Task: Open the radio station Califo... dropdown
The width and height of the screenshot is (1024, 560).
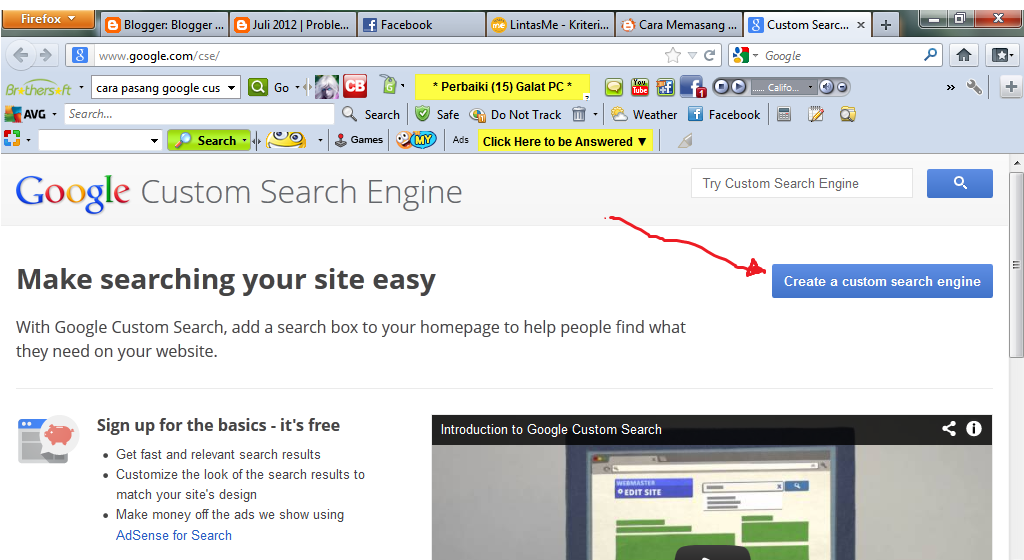Action: [810, 87]
